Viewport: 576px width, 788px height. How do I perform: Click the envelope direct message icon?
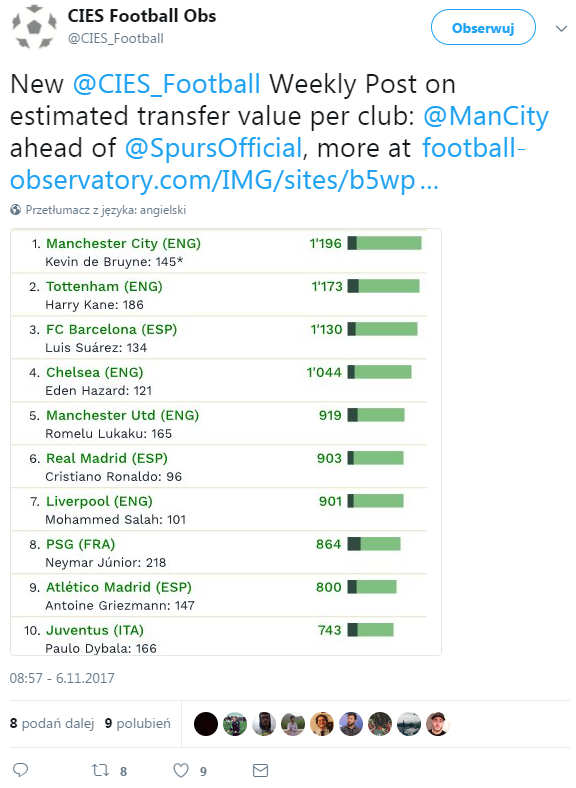[x=260, y=770]
